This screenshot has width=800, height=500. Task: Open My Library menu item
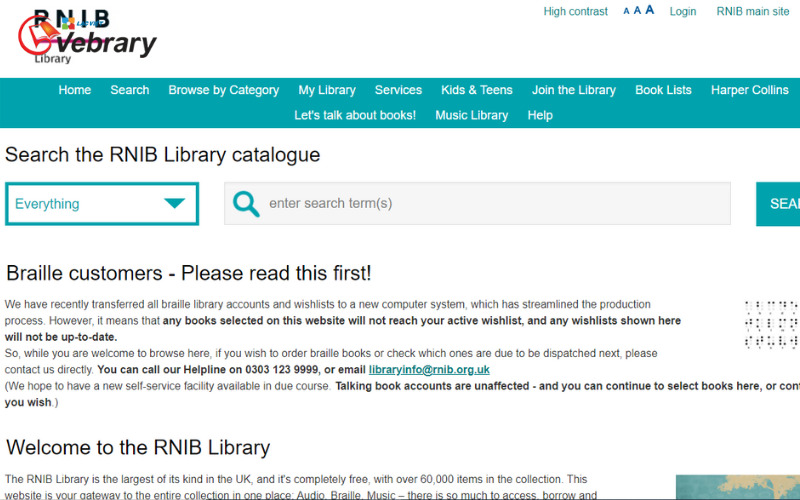tap(327, 90)
